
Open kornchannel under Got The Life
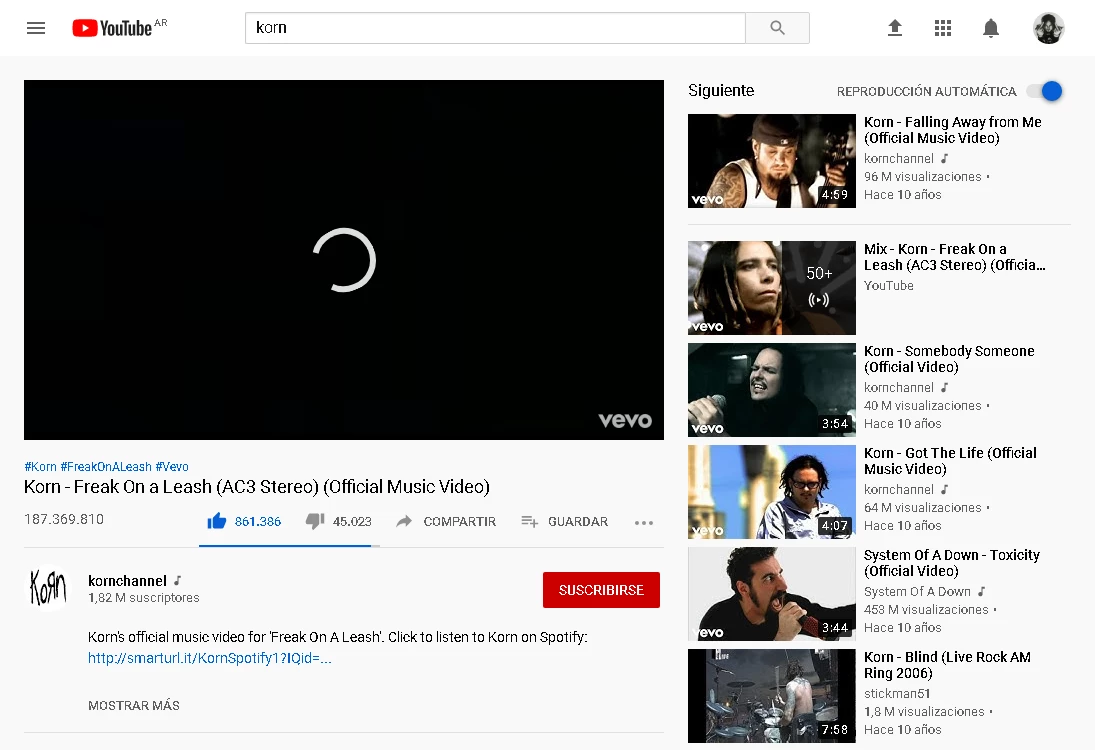click(x=898, y=489)
